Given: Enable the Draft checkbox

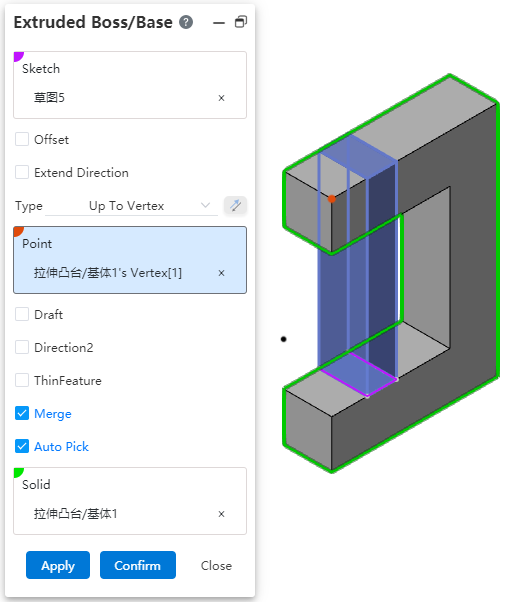Looking at the screenshot, I should point(22,314).
